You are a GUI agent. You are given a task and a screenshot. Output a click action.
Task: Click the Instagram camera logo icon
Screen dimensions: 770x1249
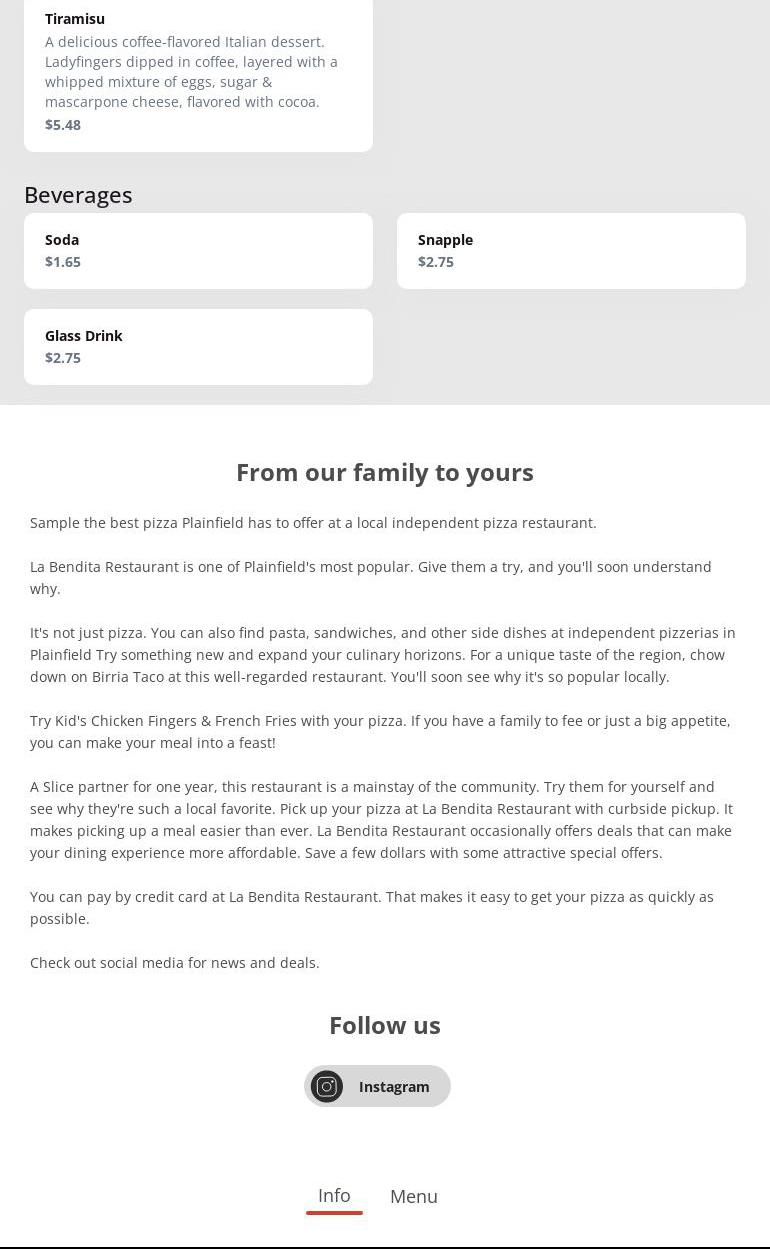point(327,1086)
